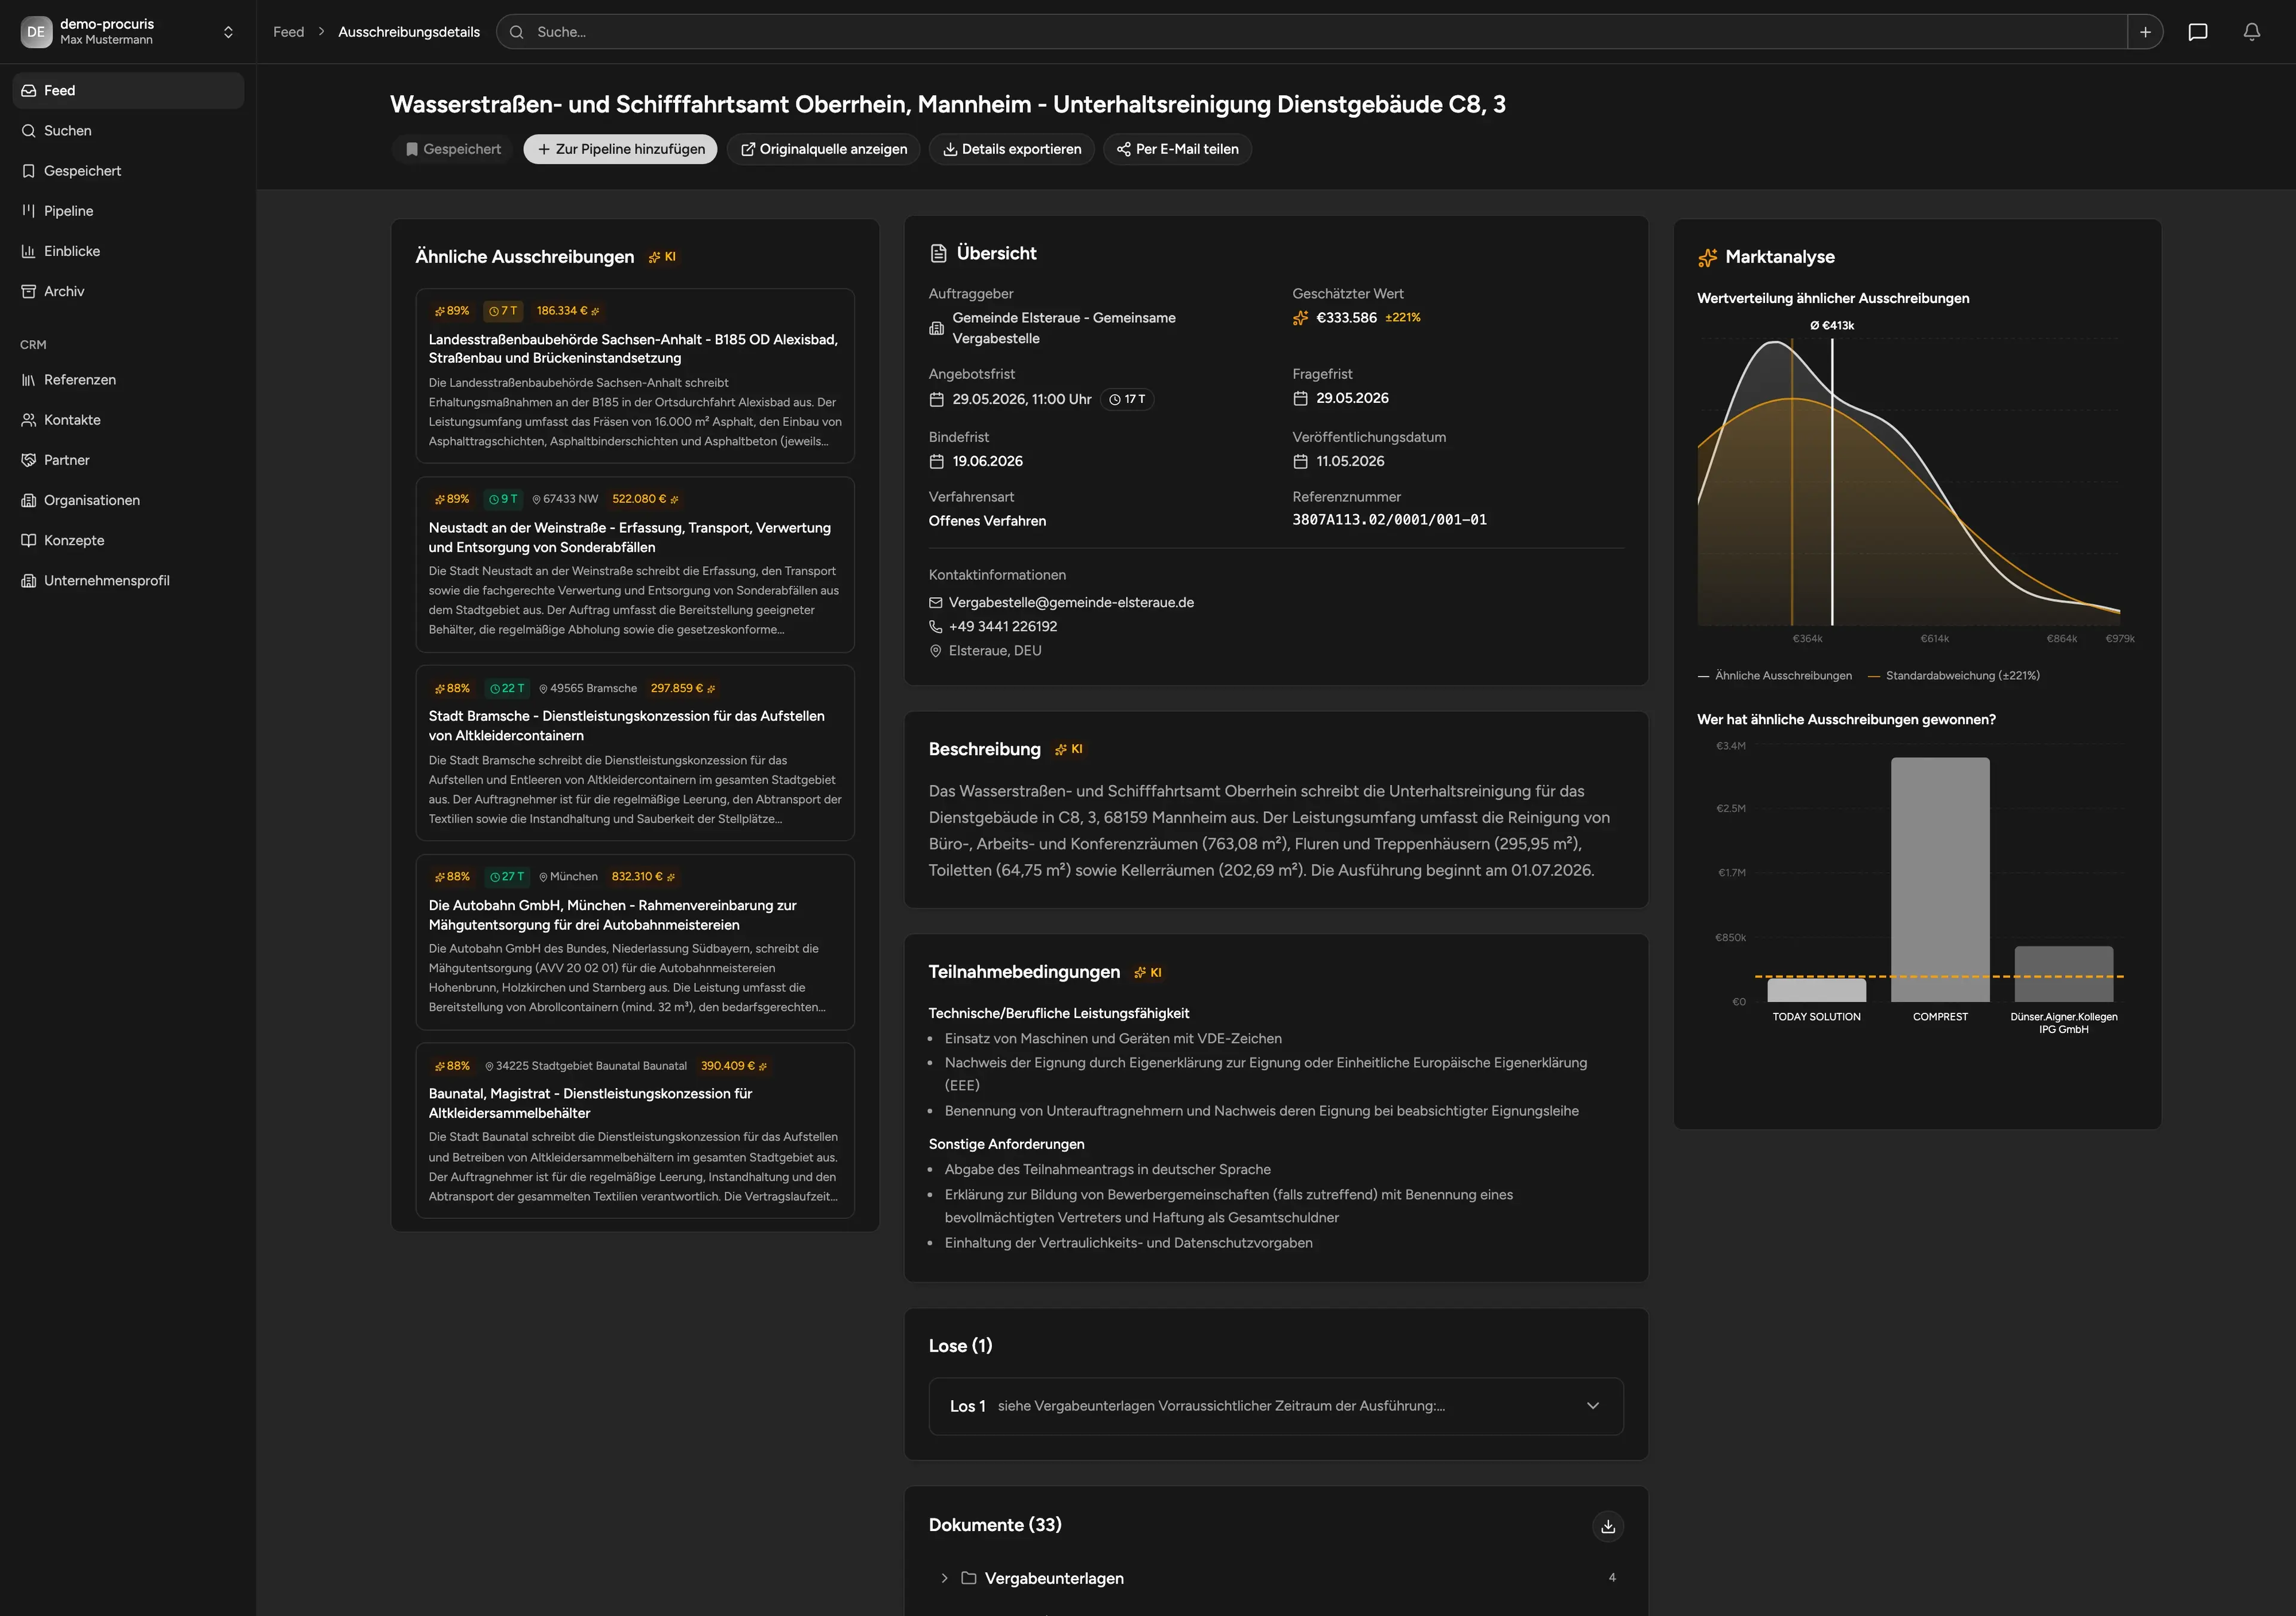Click the KI badge beside Teilnahmebedingungen

tap(1147, 972)
